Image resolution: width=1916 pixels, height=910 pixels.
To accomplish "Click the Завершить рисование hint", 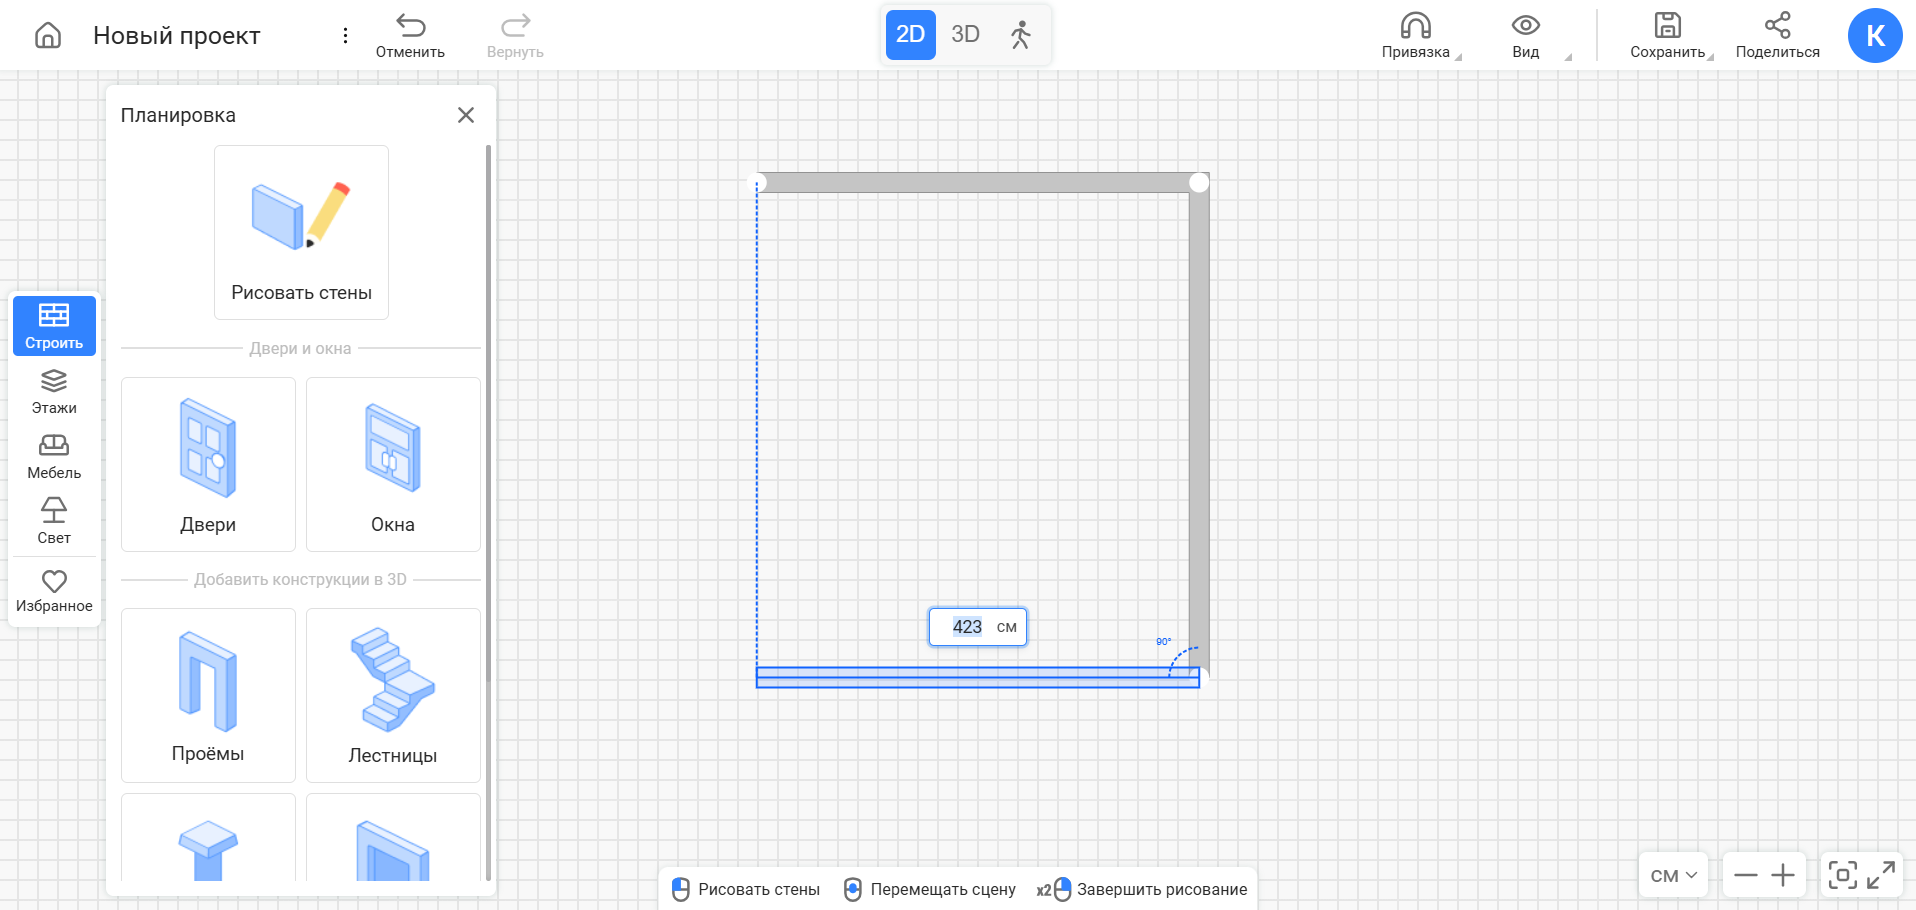I will pyautogui.click(x=1142, y=889).
